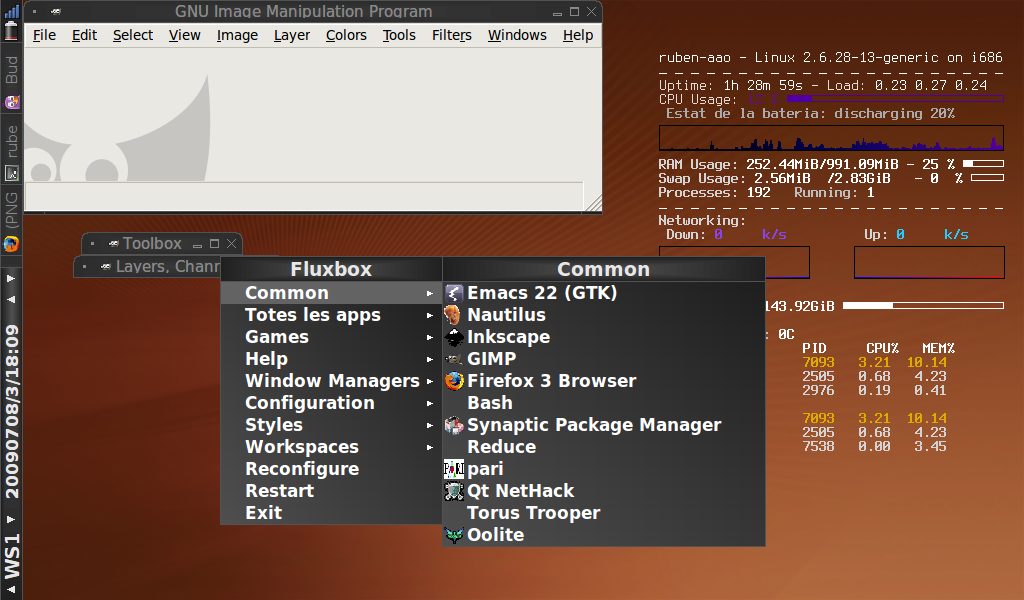Screen dimensions: 1024x600
Task: Choose Exit in Fluxbox menu
Action: (x=332, y=513)
